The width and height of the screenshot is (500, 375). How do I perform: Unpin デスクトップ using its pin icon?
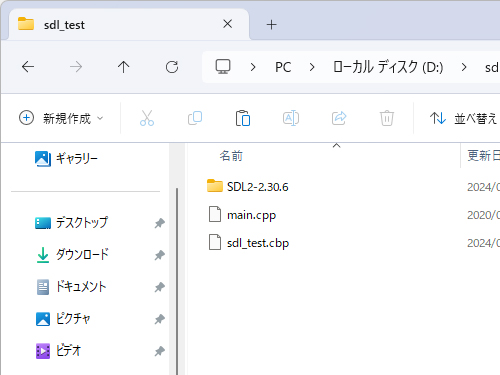(160, 223)
